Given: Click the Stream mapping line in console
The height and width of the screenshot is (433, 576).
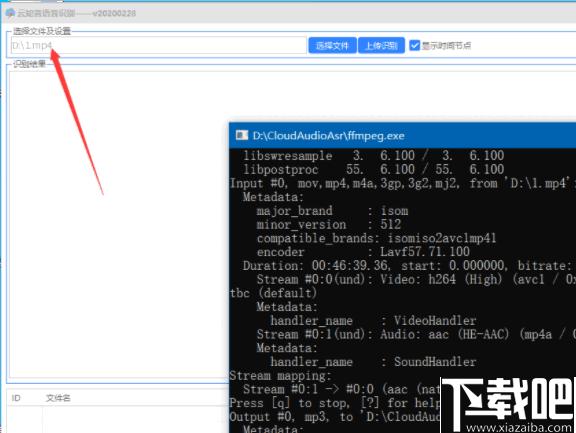Looking at the screenshot, I should coord(280,376).
